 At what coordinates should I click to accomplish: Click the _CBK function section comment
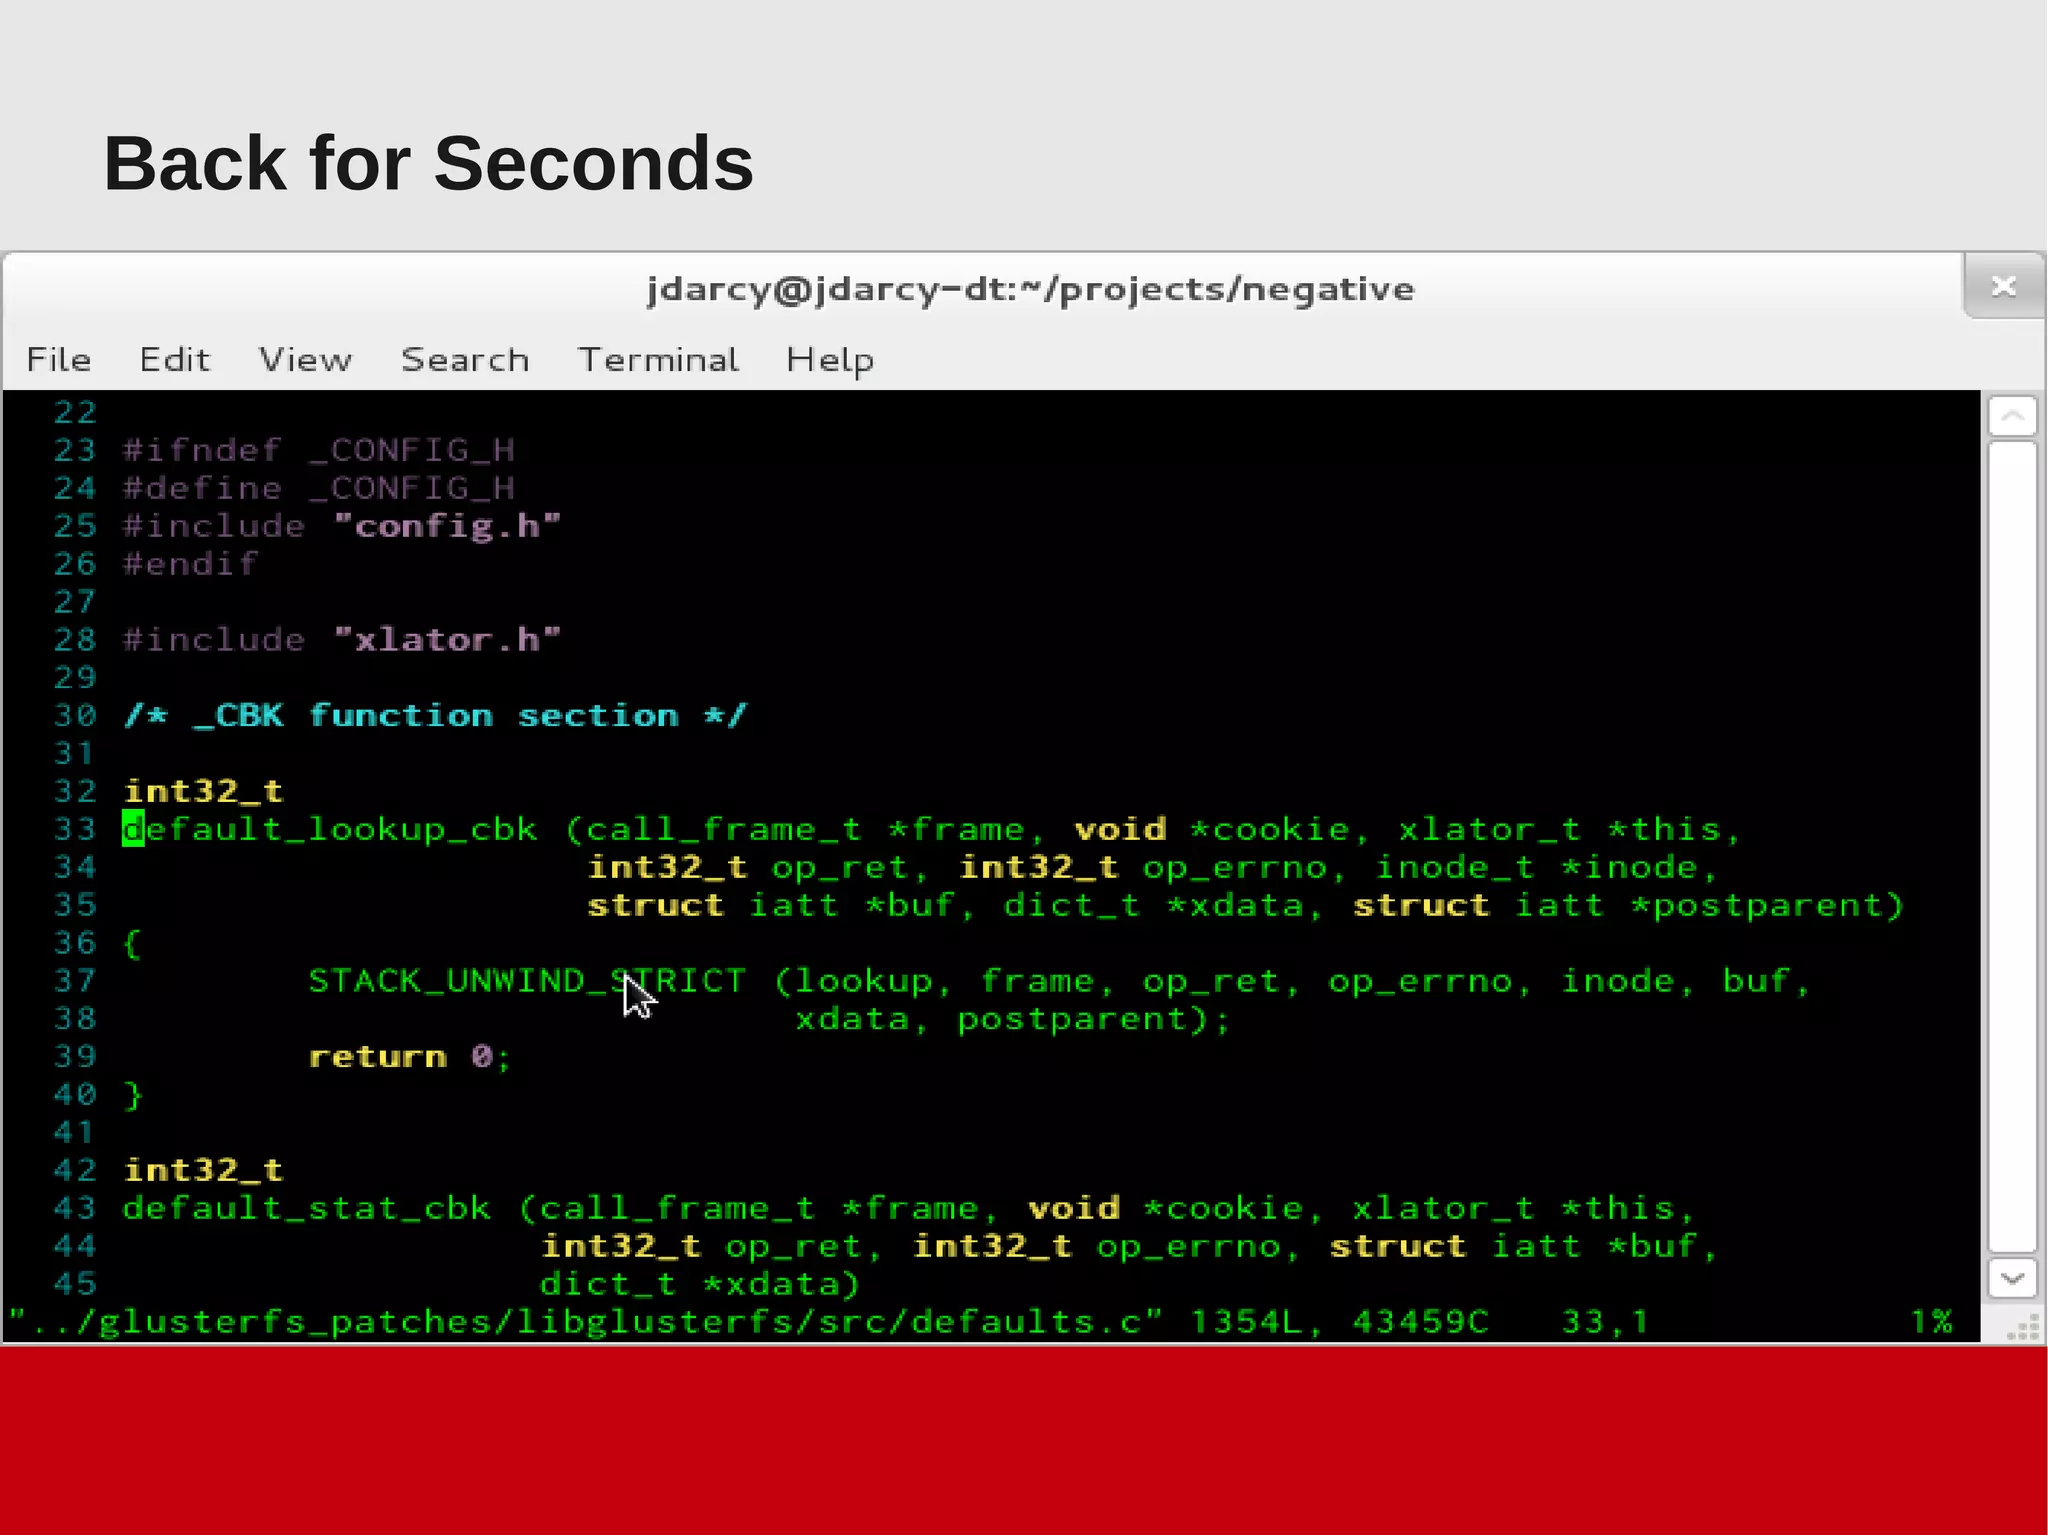point(435,716)
